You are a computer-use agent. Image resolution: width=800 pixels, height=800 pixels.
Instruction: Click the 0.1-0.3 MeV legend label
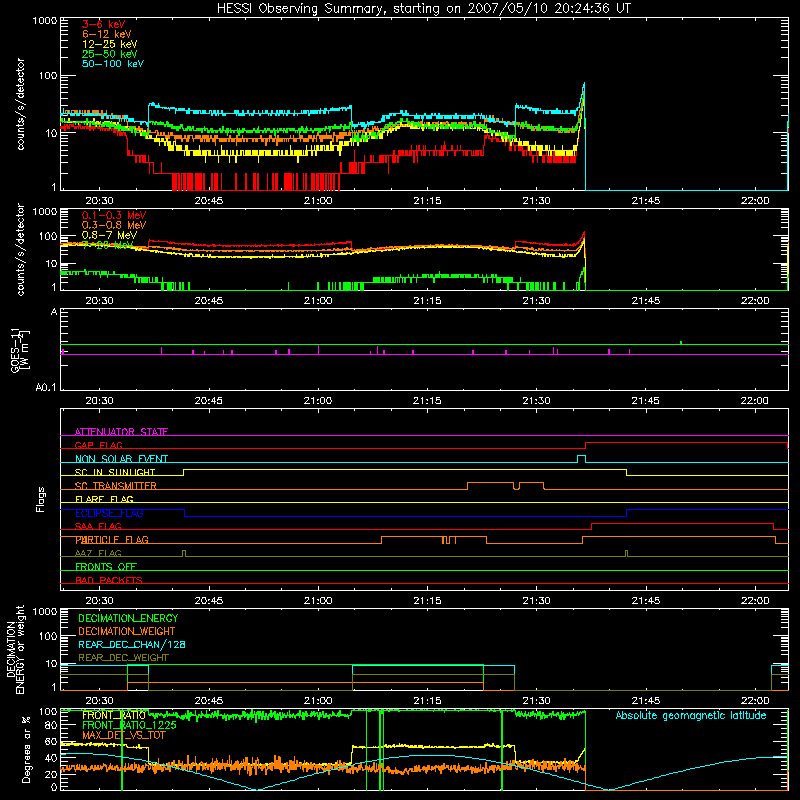tap(114, 215)
